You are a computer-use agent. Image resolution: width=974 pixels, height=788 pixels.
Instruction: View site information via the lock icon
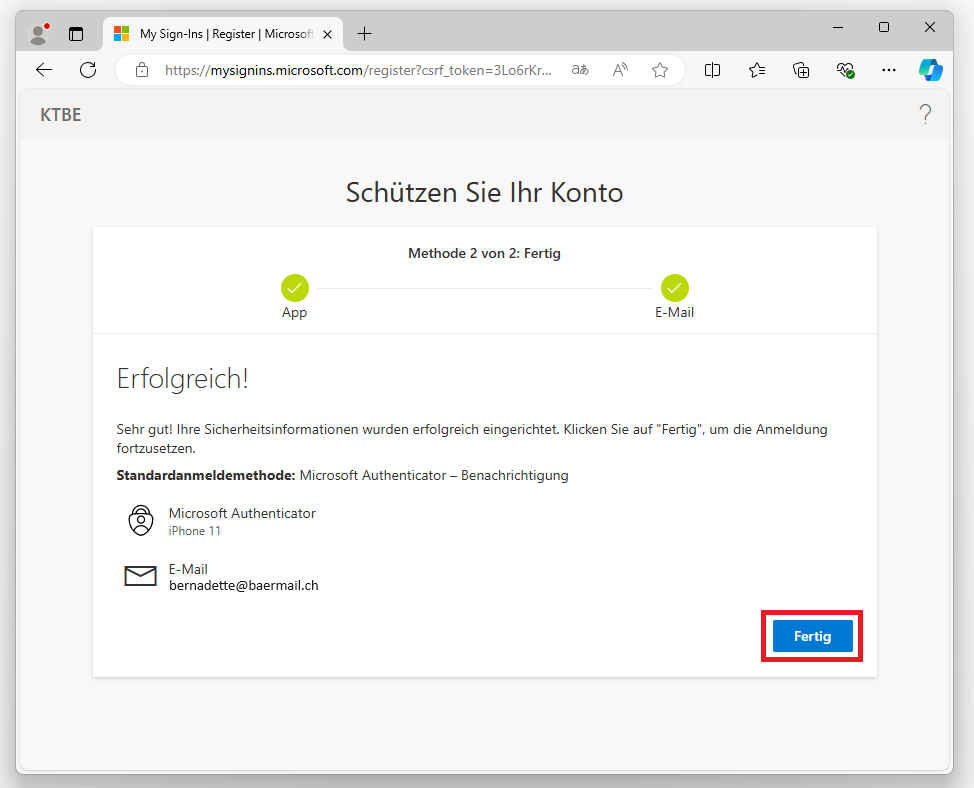(x=142, y=70)
